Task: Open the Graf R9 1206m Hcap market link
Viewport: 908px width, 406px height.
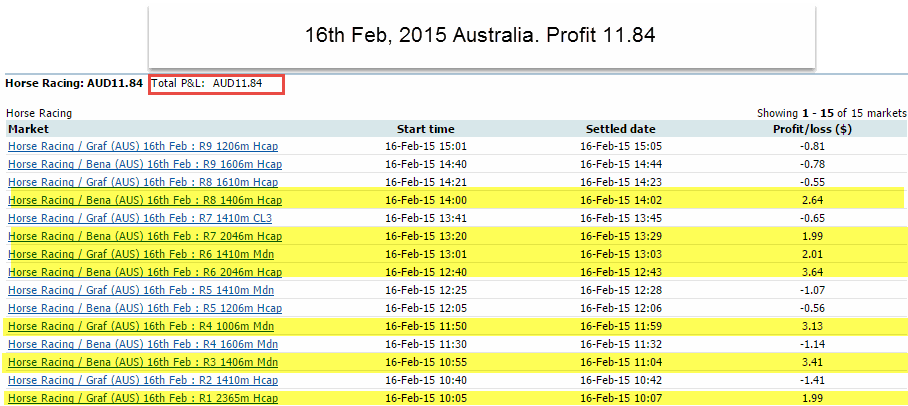Action: click(143, 146)
